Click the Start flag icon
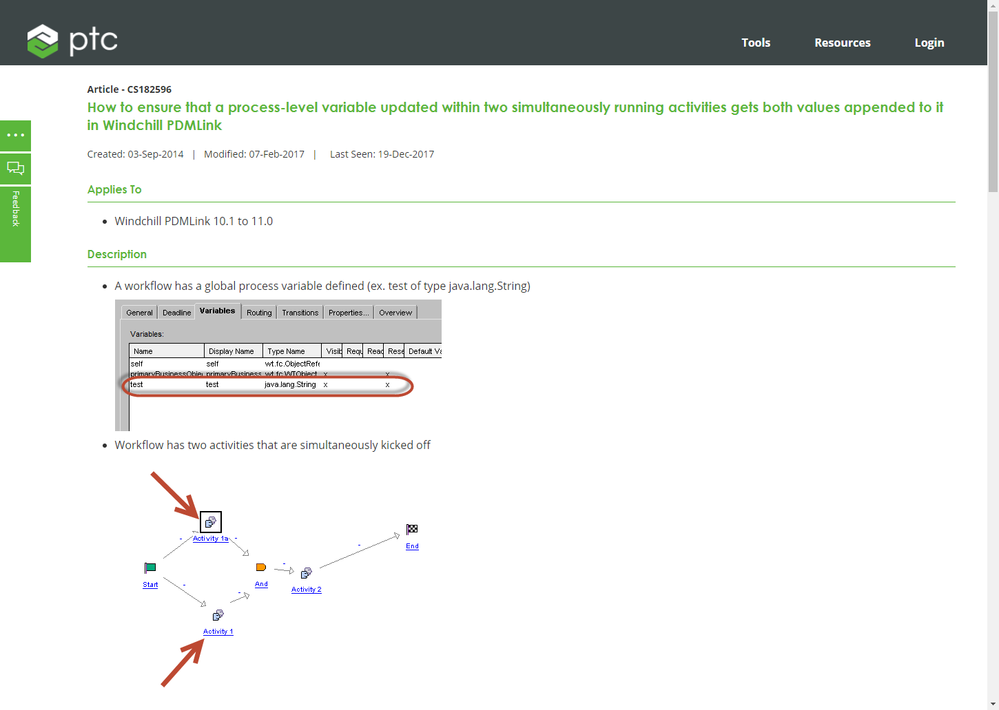Image resolution: width=999 pixels, height=710 pixels. [150, 568]
